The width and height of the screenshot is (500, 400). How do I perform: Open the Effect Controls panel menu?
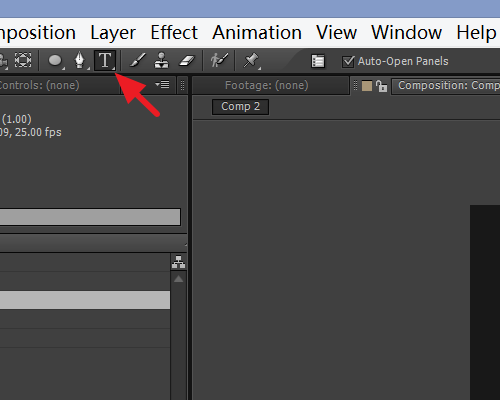coord(163,85)
